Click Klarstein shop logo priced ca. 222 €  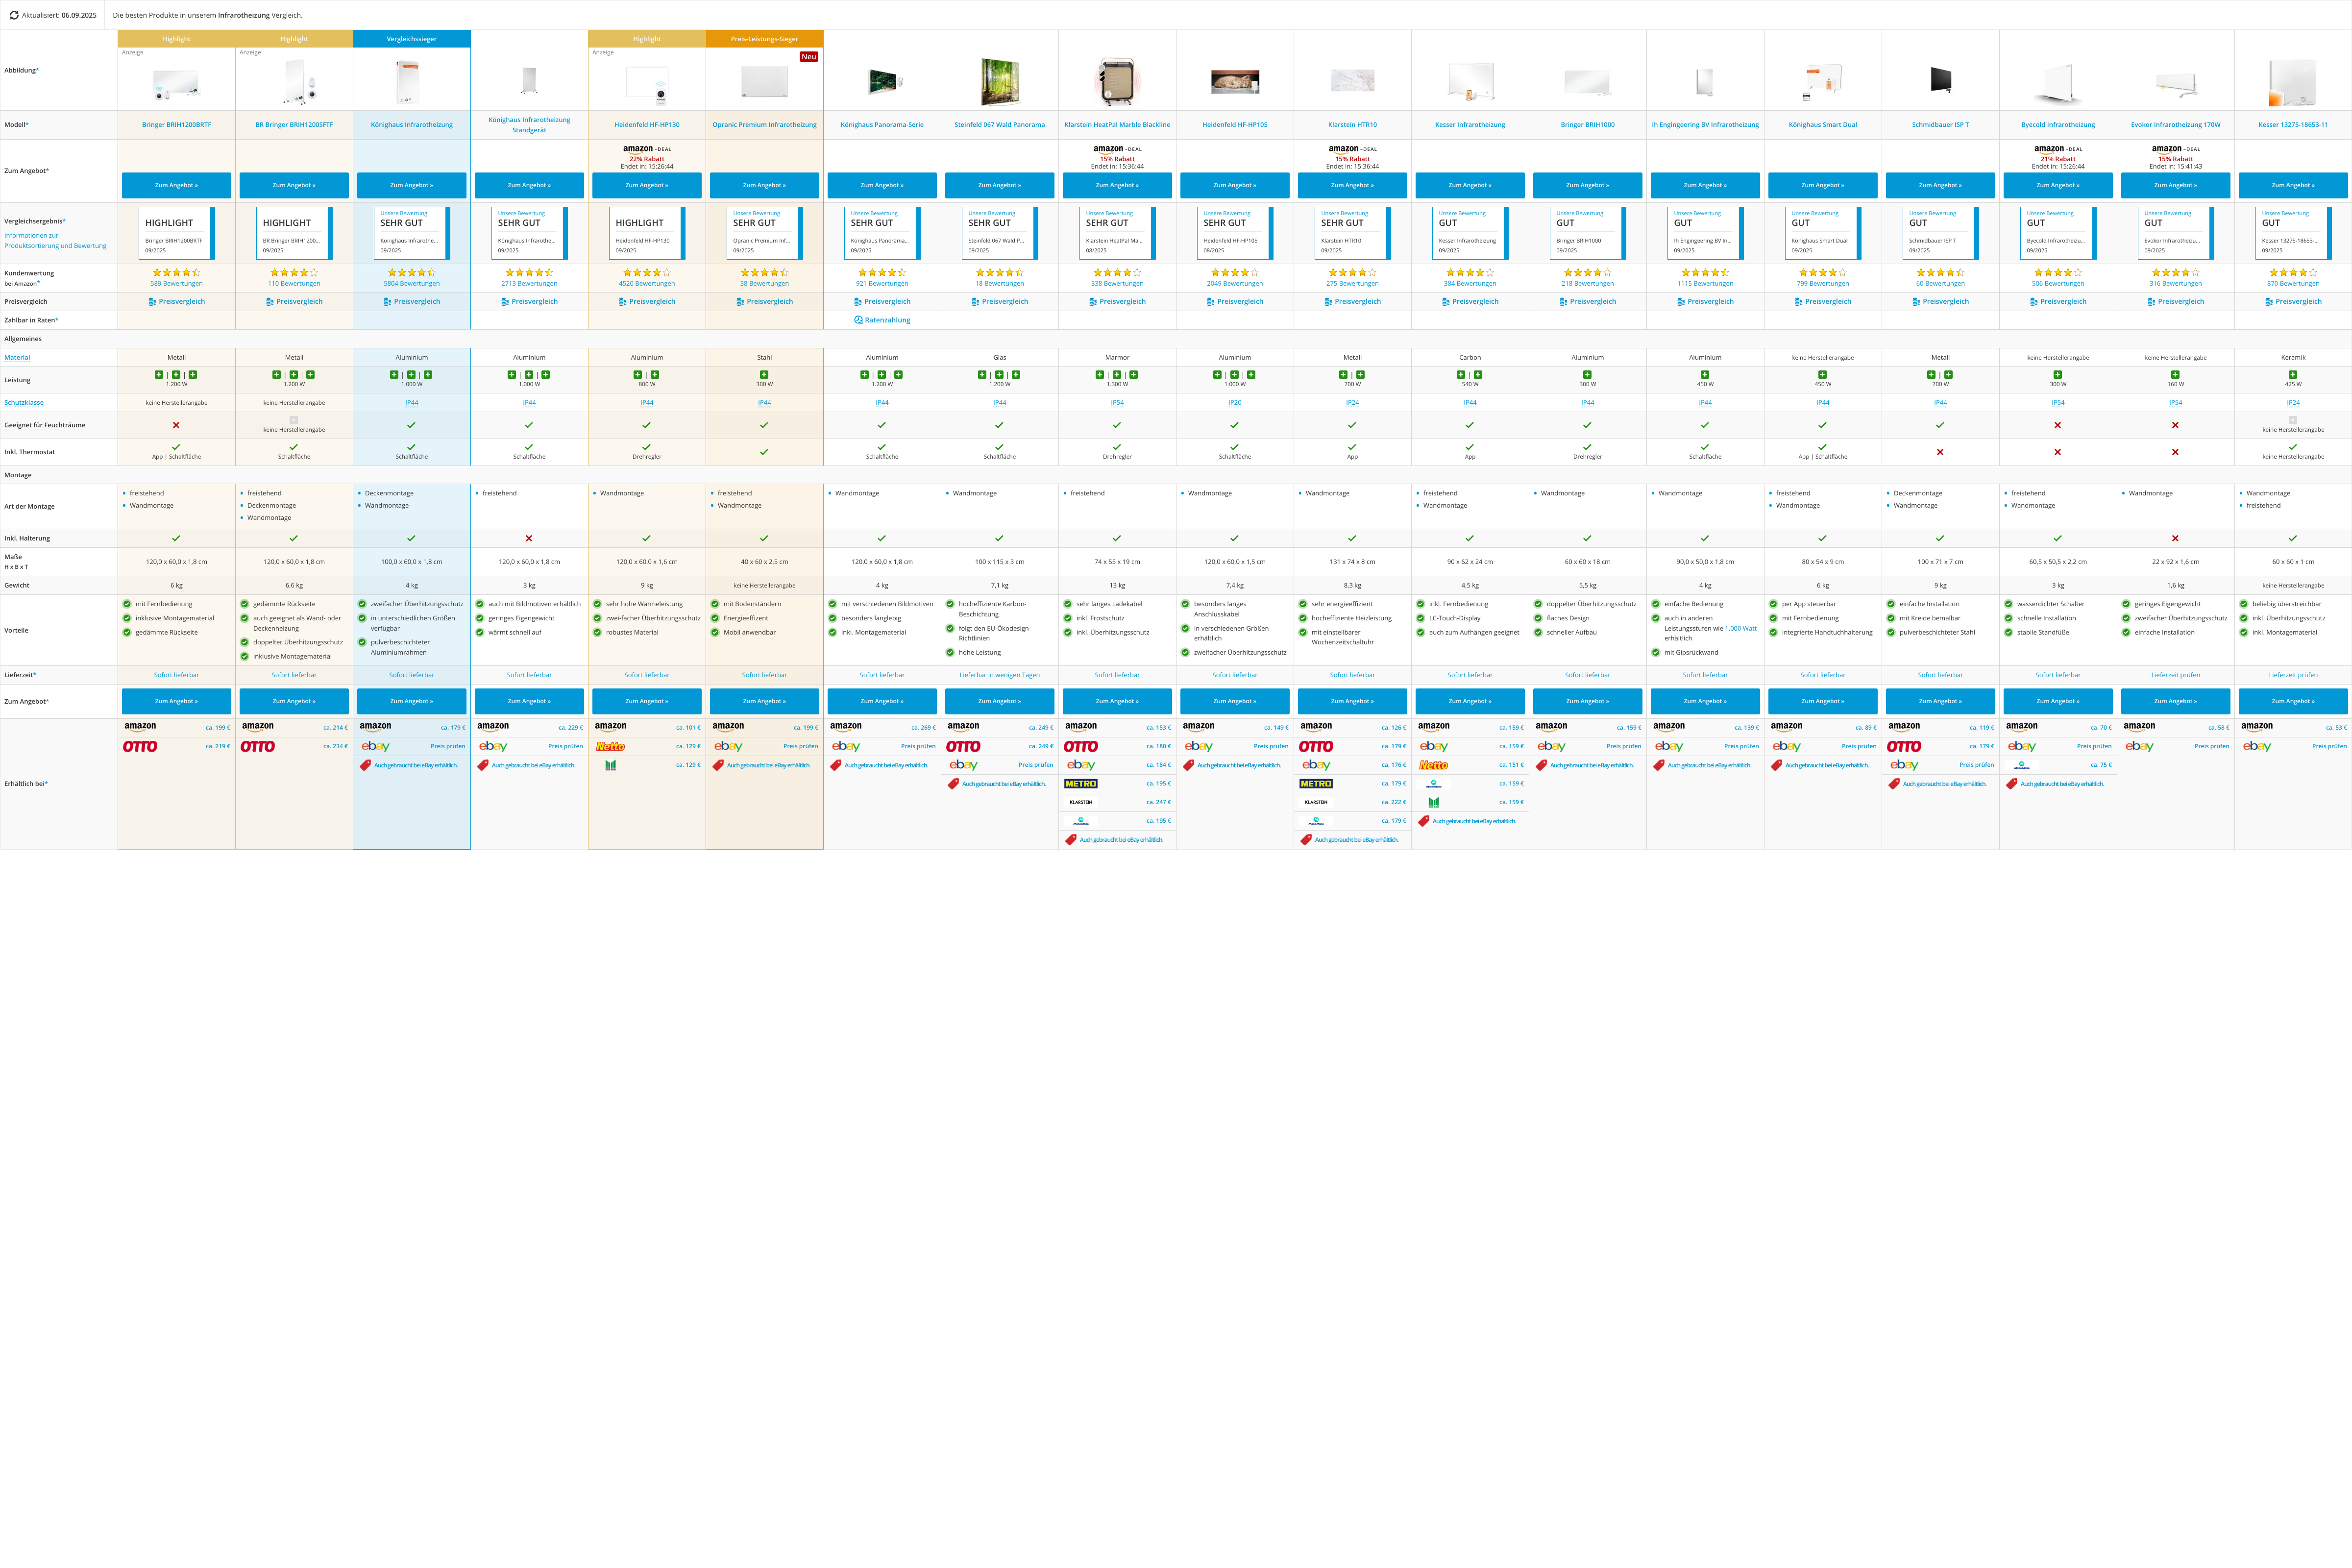coord(1316,802)
